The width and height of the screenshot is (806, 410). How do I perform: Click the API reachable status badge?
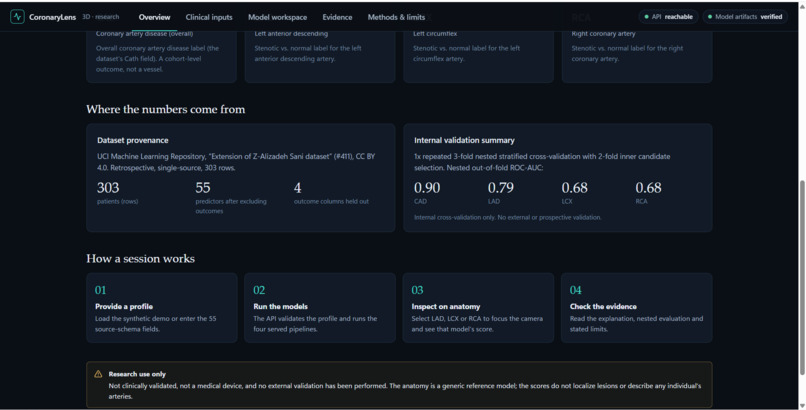point(668,17)
